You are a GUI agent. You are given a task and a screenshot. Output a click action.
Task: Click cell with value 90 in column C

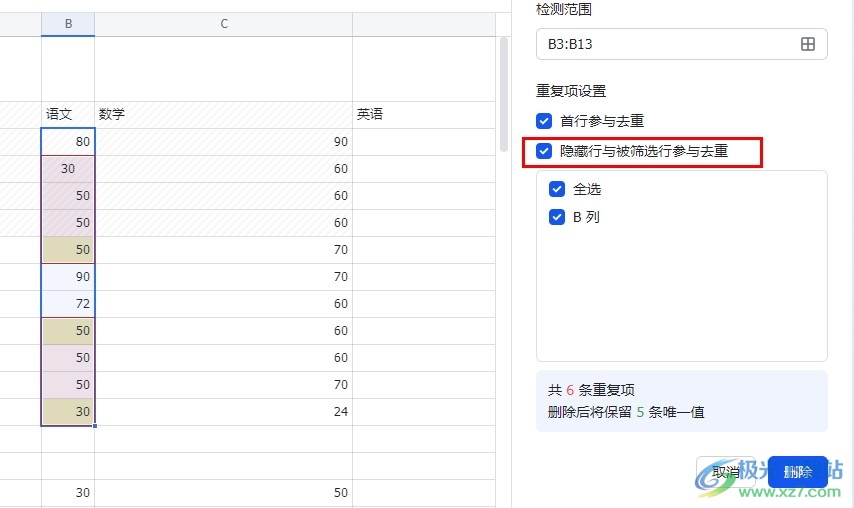(x=224, y=142)
